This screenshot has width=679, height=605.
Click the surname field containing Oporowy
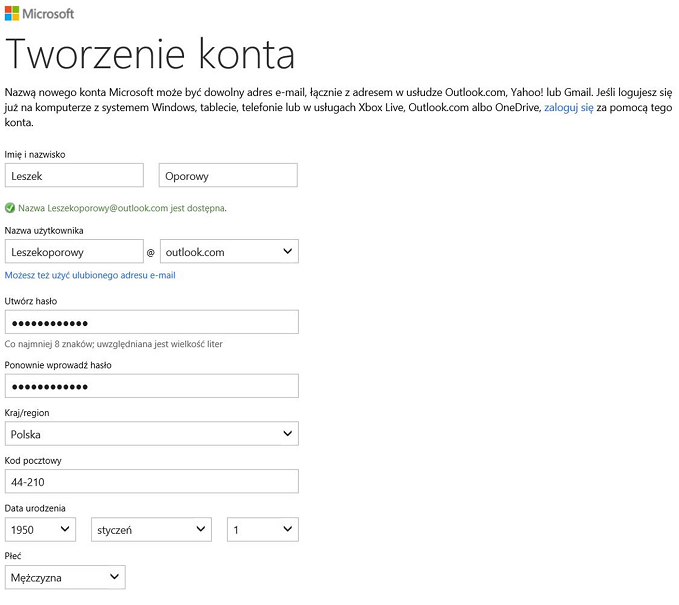[228, 175]
